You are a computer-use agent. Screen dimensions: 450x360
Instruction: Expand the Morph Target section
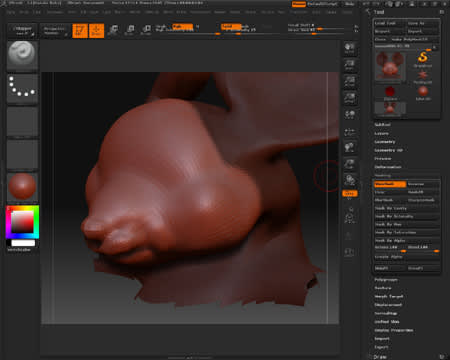point(389,296)
